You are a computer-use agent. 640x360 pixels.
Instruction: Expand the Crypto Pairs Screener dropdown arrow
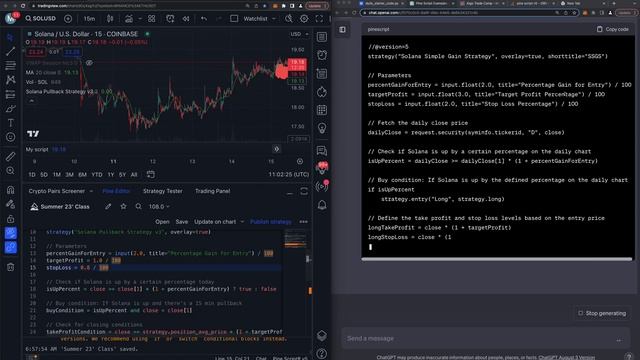tap(91, 191)
